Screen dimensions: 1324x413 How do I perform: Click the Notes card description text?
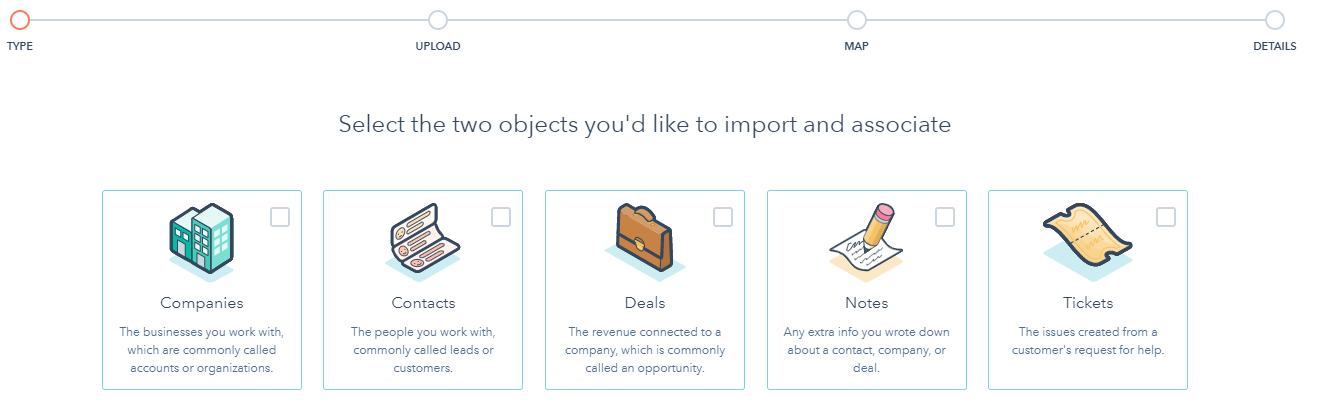tap(867, 350)
